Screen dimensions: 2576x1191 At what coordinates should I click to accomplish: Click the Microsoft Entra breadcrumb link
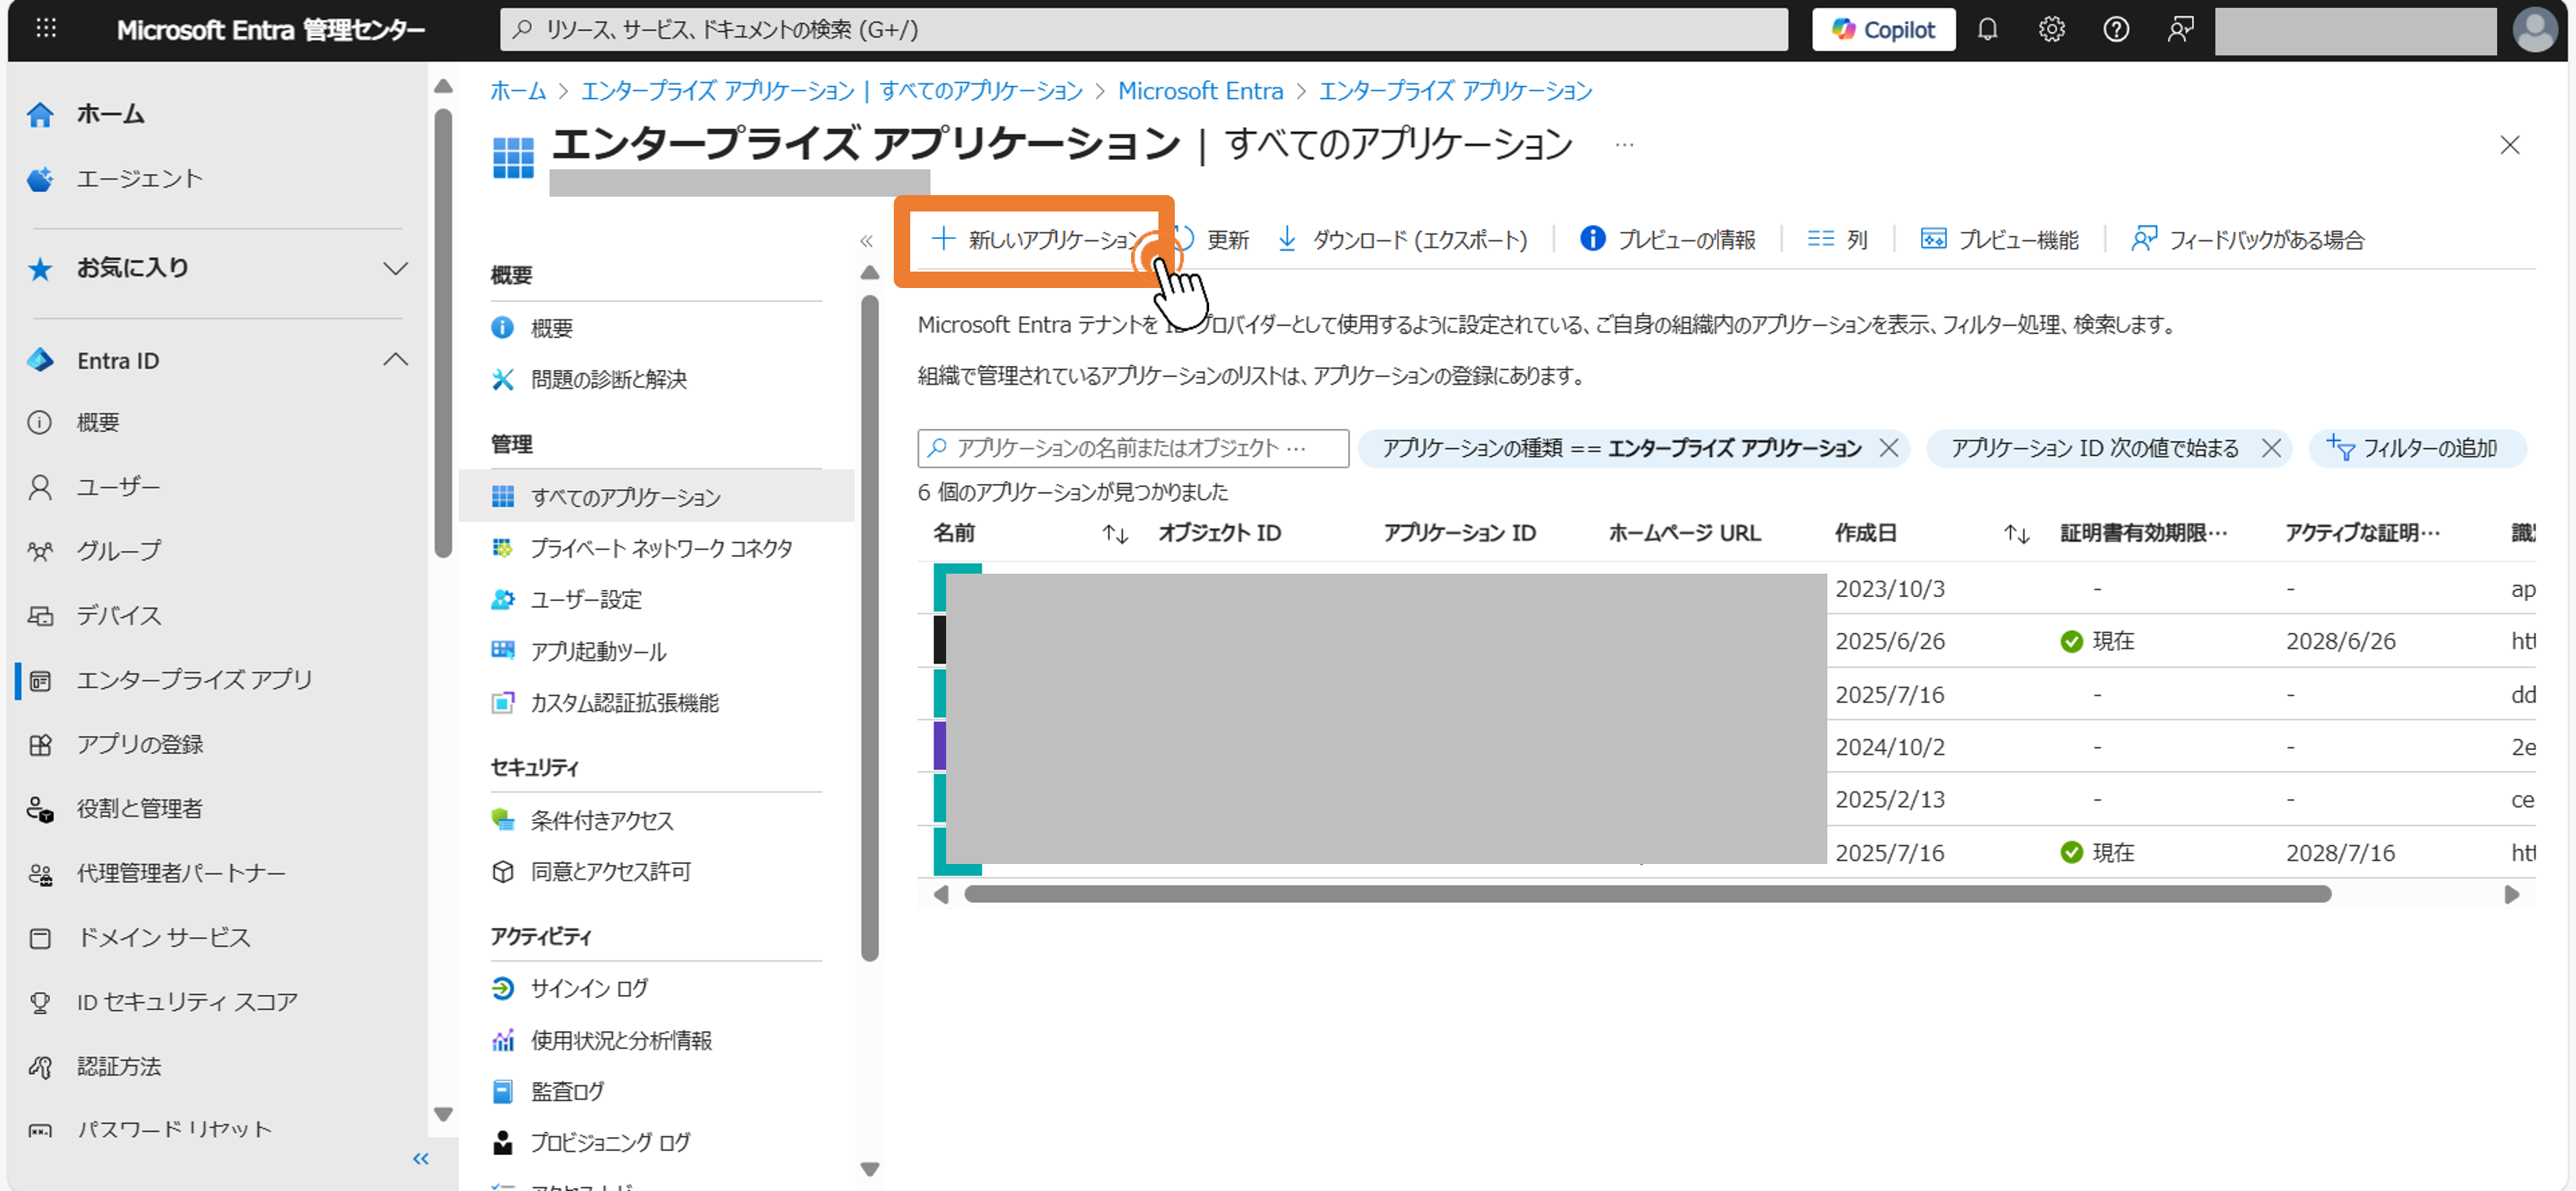[1200, 91]
